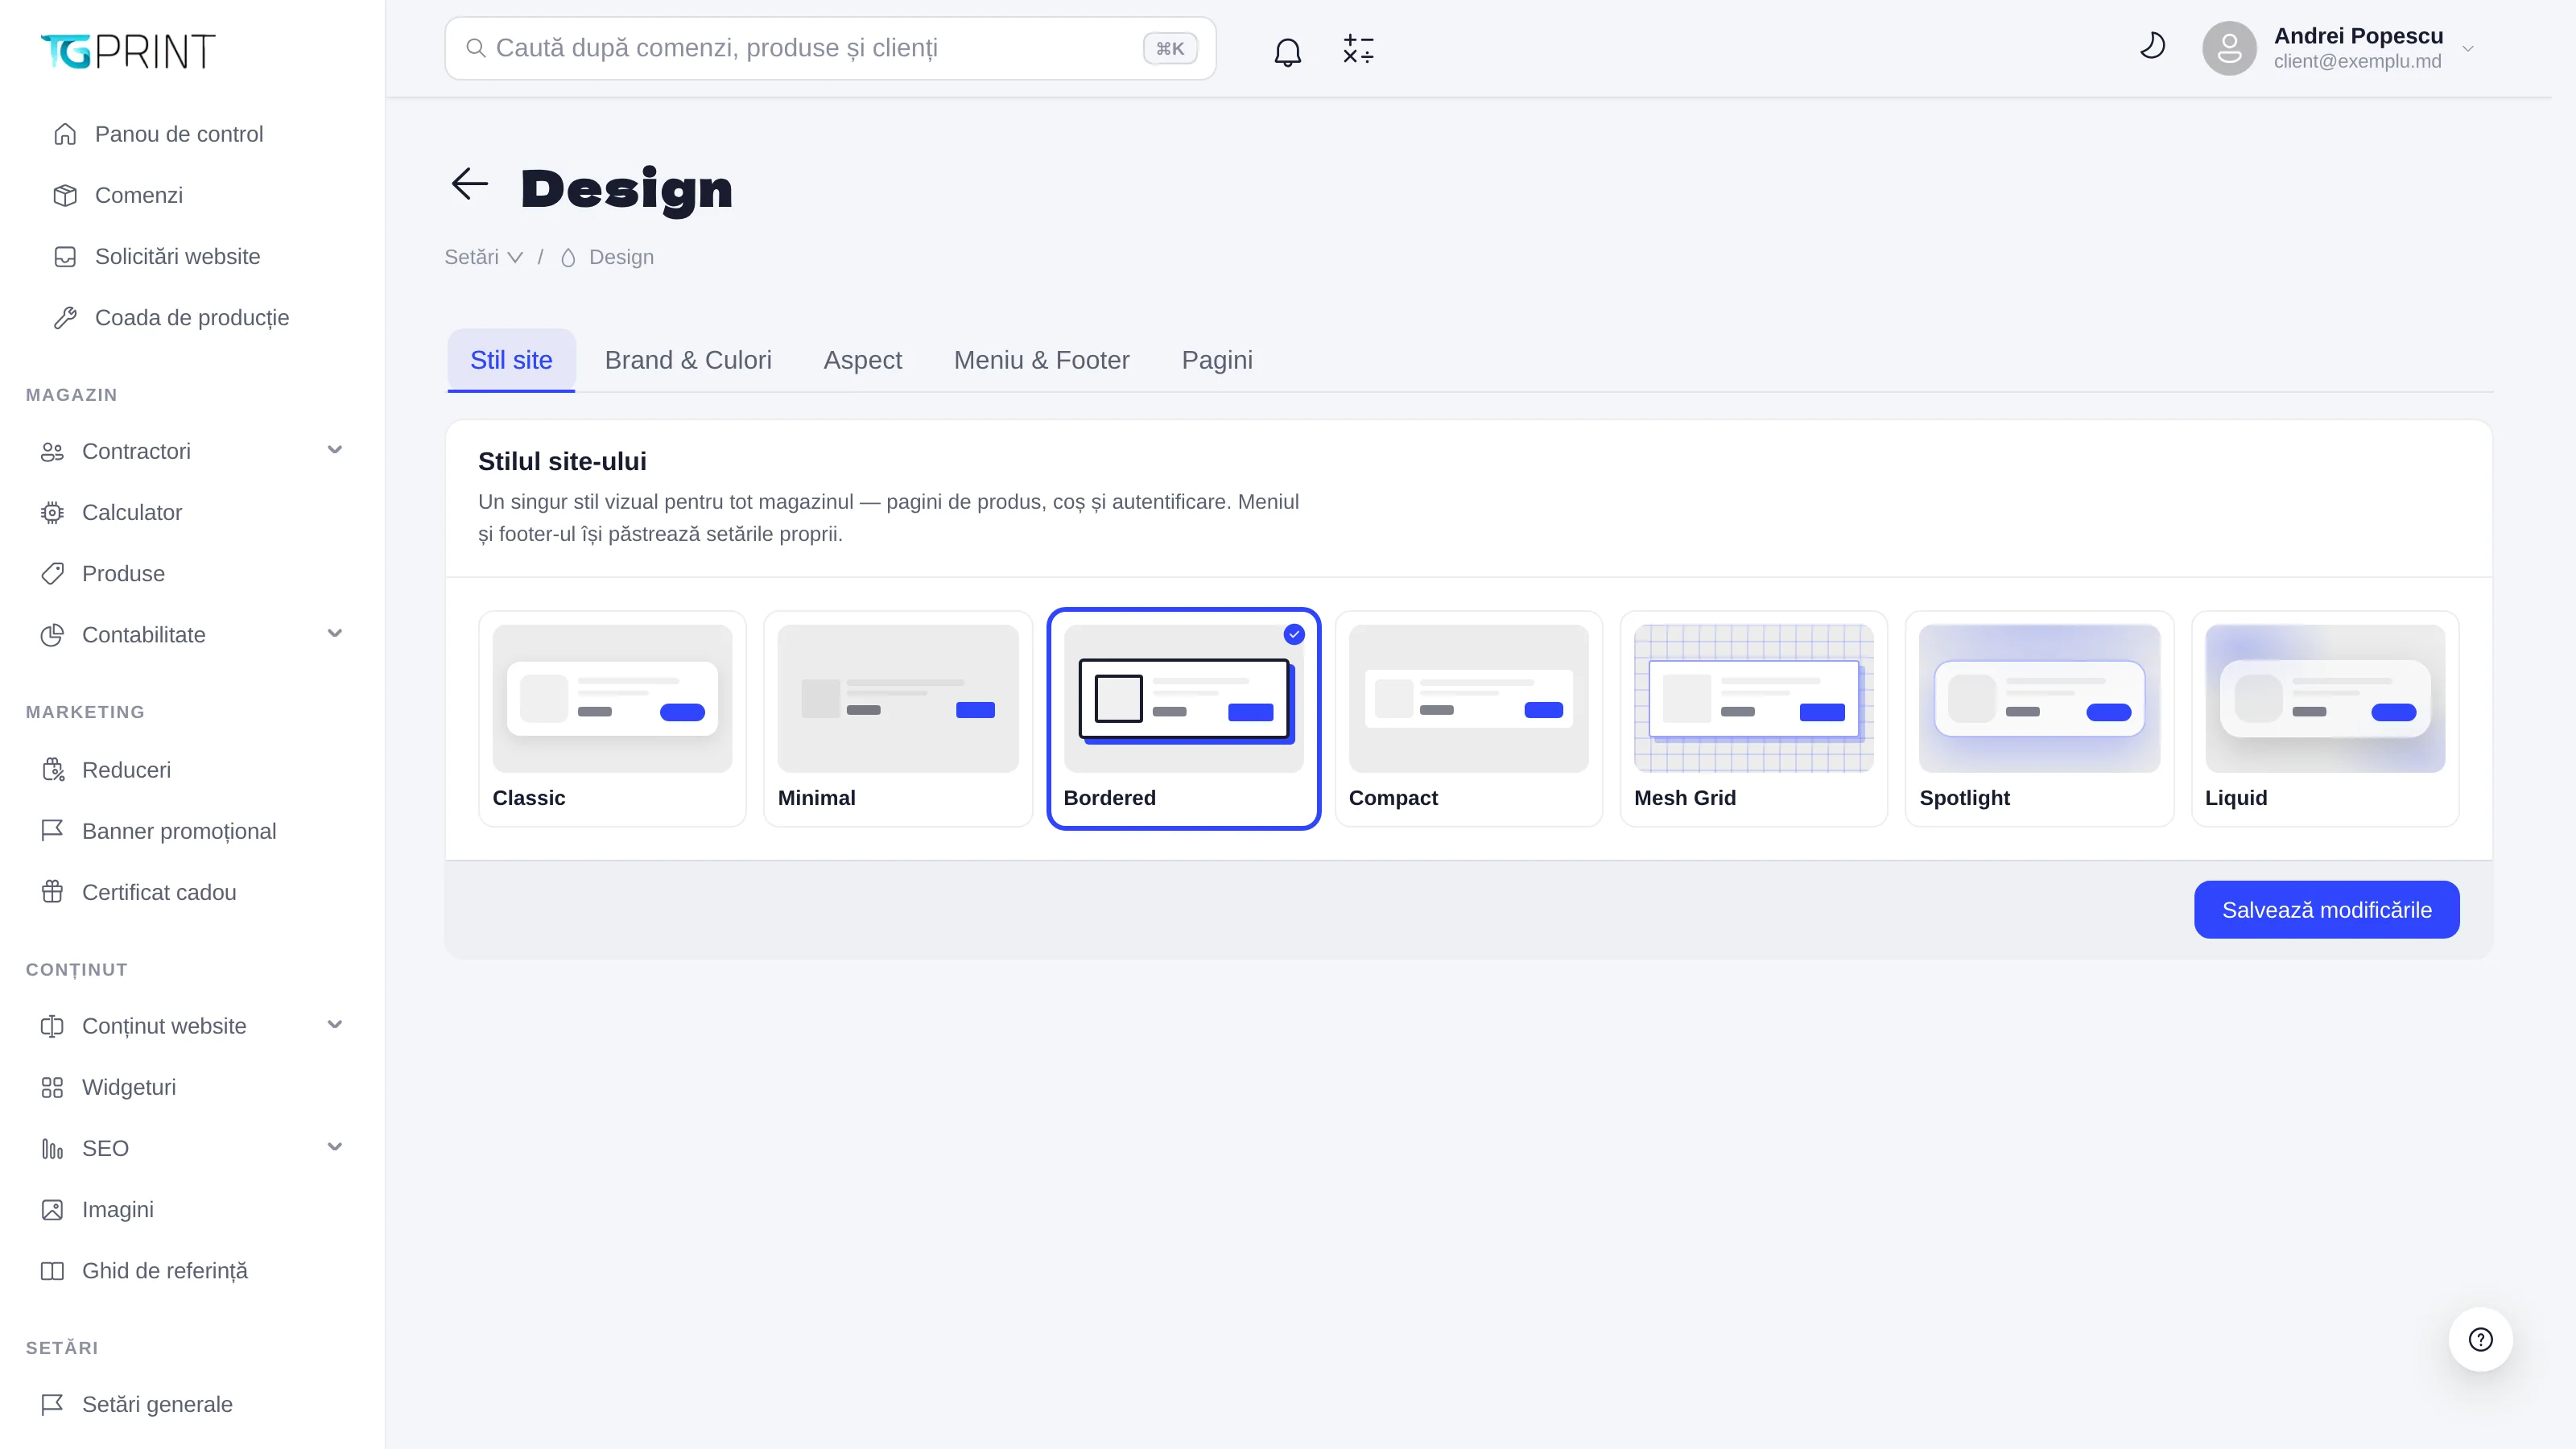
Task: Click the Reduceri discount icon
Action: click(x=52, y=770)
